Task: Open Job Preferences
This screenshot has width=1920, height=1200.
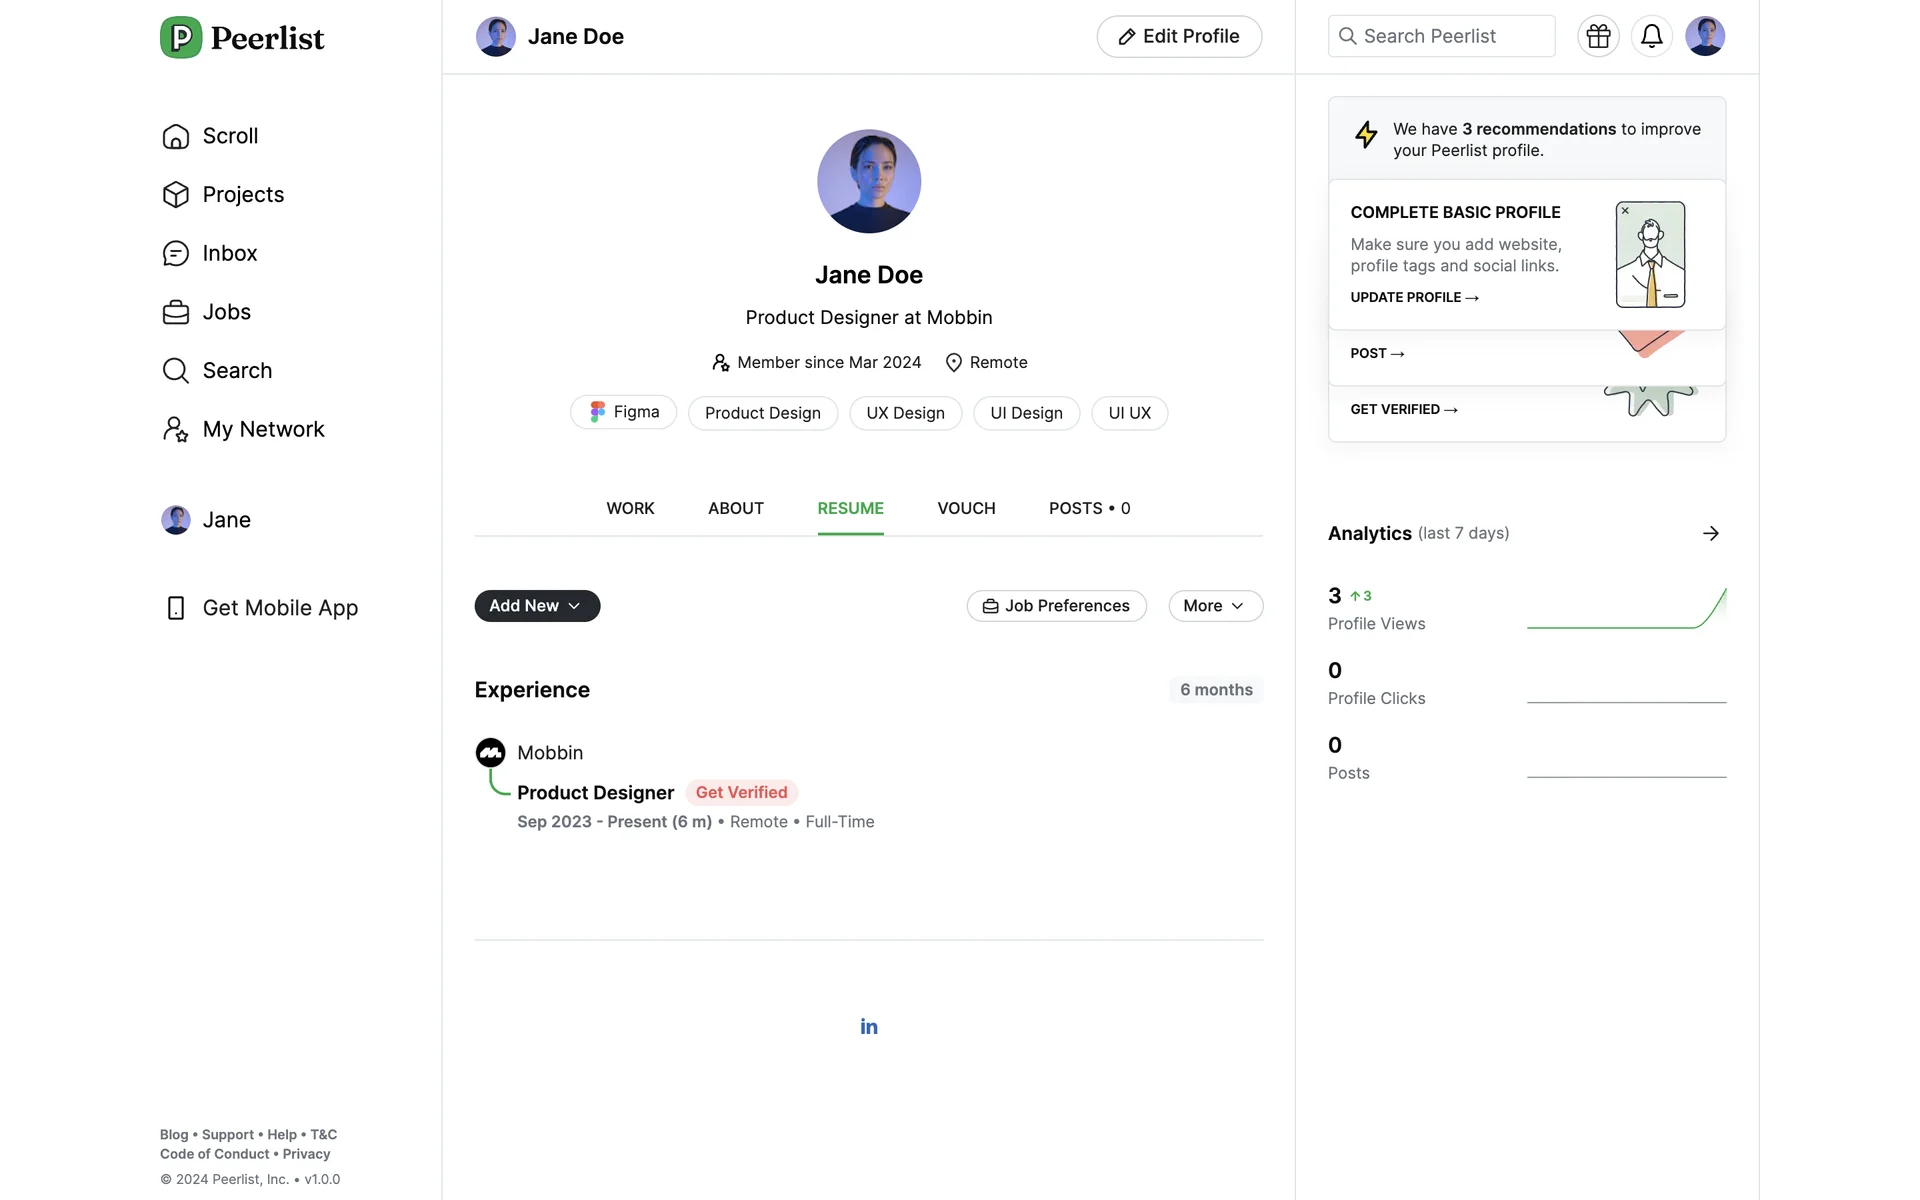Action: 1056,606
